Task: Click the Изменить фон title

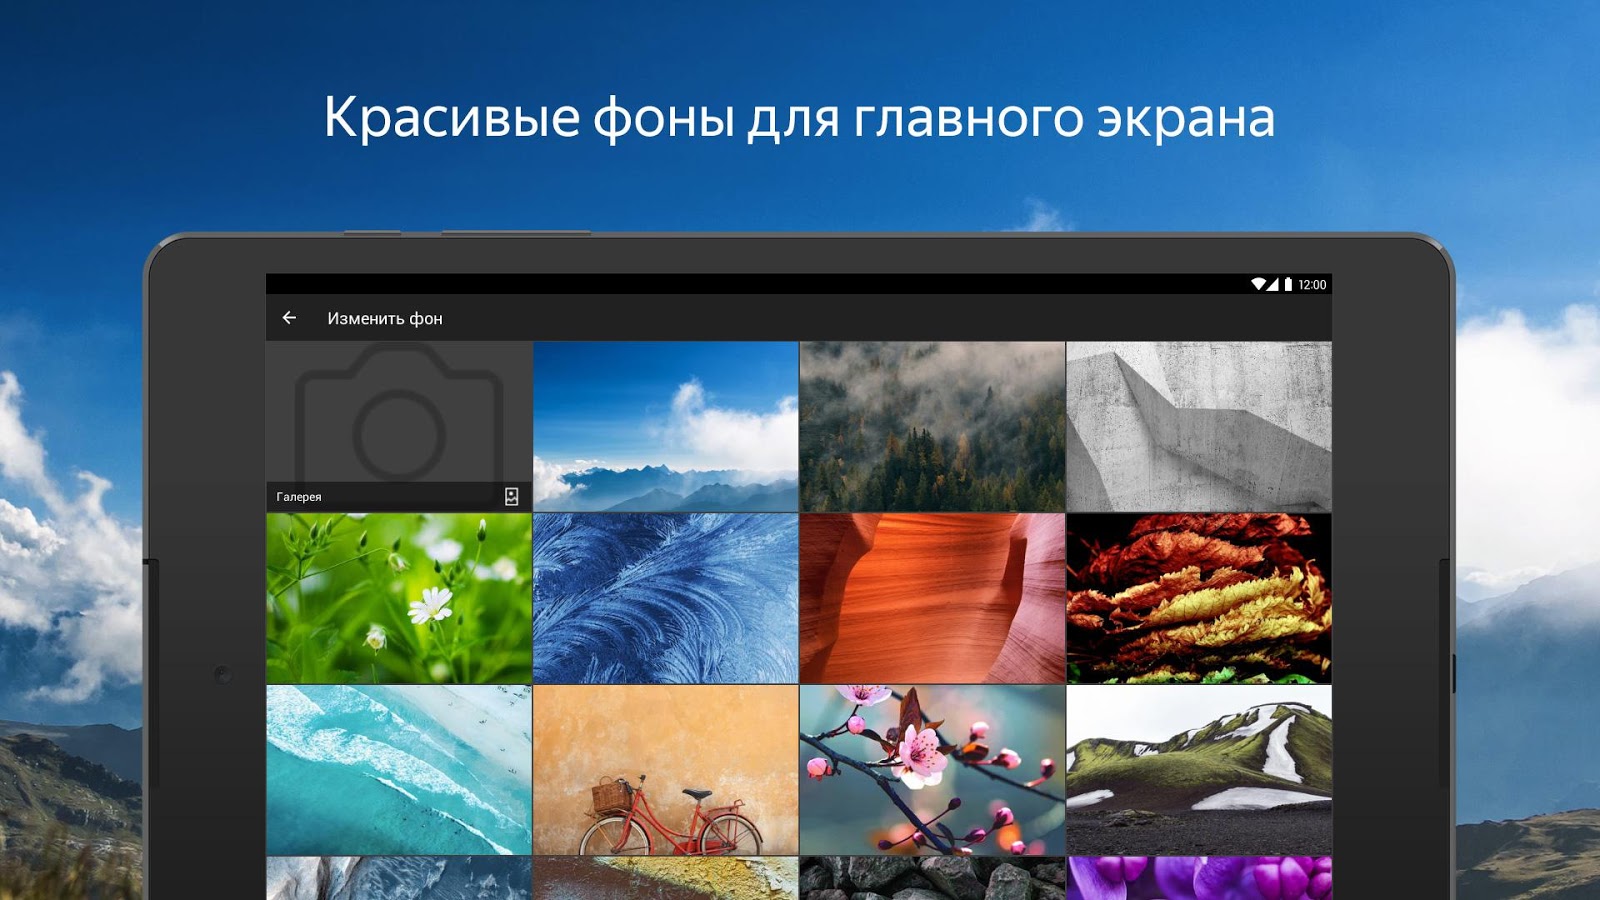Action: point(385,319)
